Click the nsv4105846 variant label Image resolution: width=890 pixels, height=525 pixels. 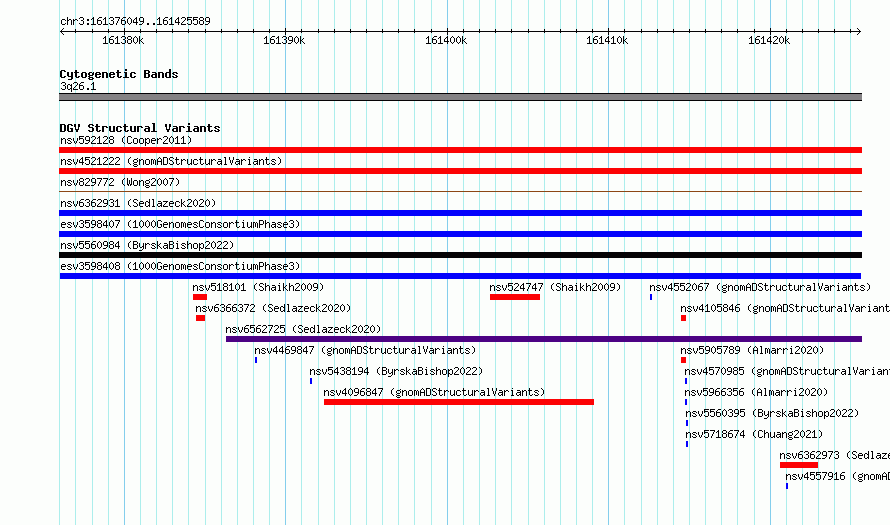(785, 308)
